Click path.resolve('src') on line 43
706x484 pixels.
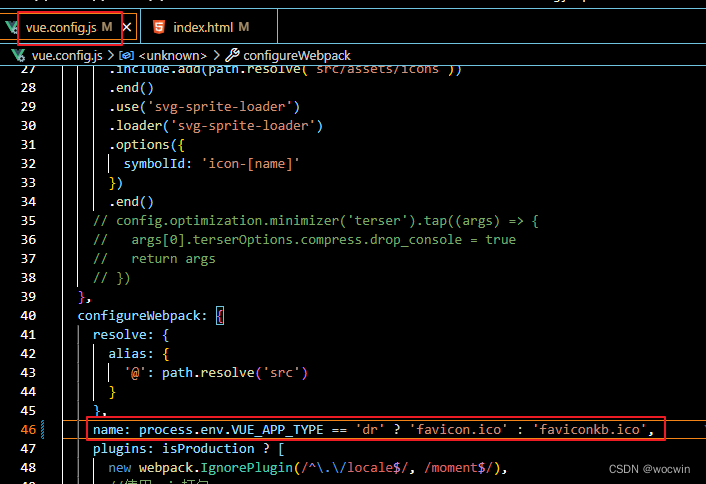[235, 373]
